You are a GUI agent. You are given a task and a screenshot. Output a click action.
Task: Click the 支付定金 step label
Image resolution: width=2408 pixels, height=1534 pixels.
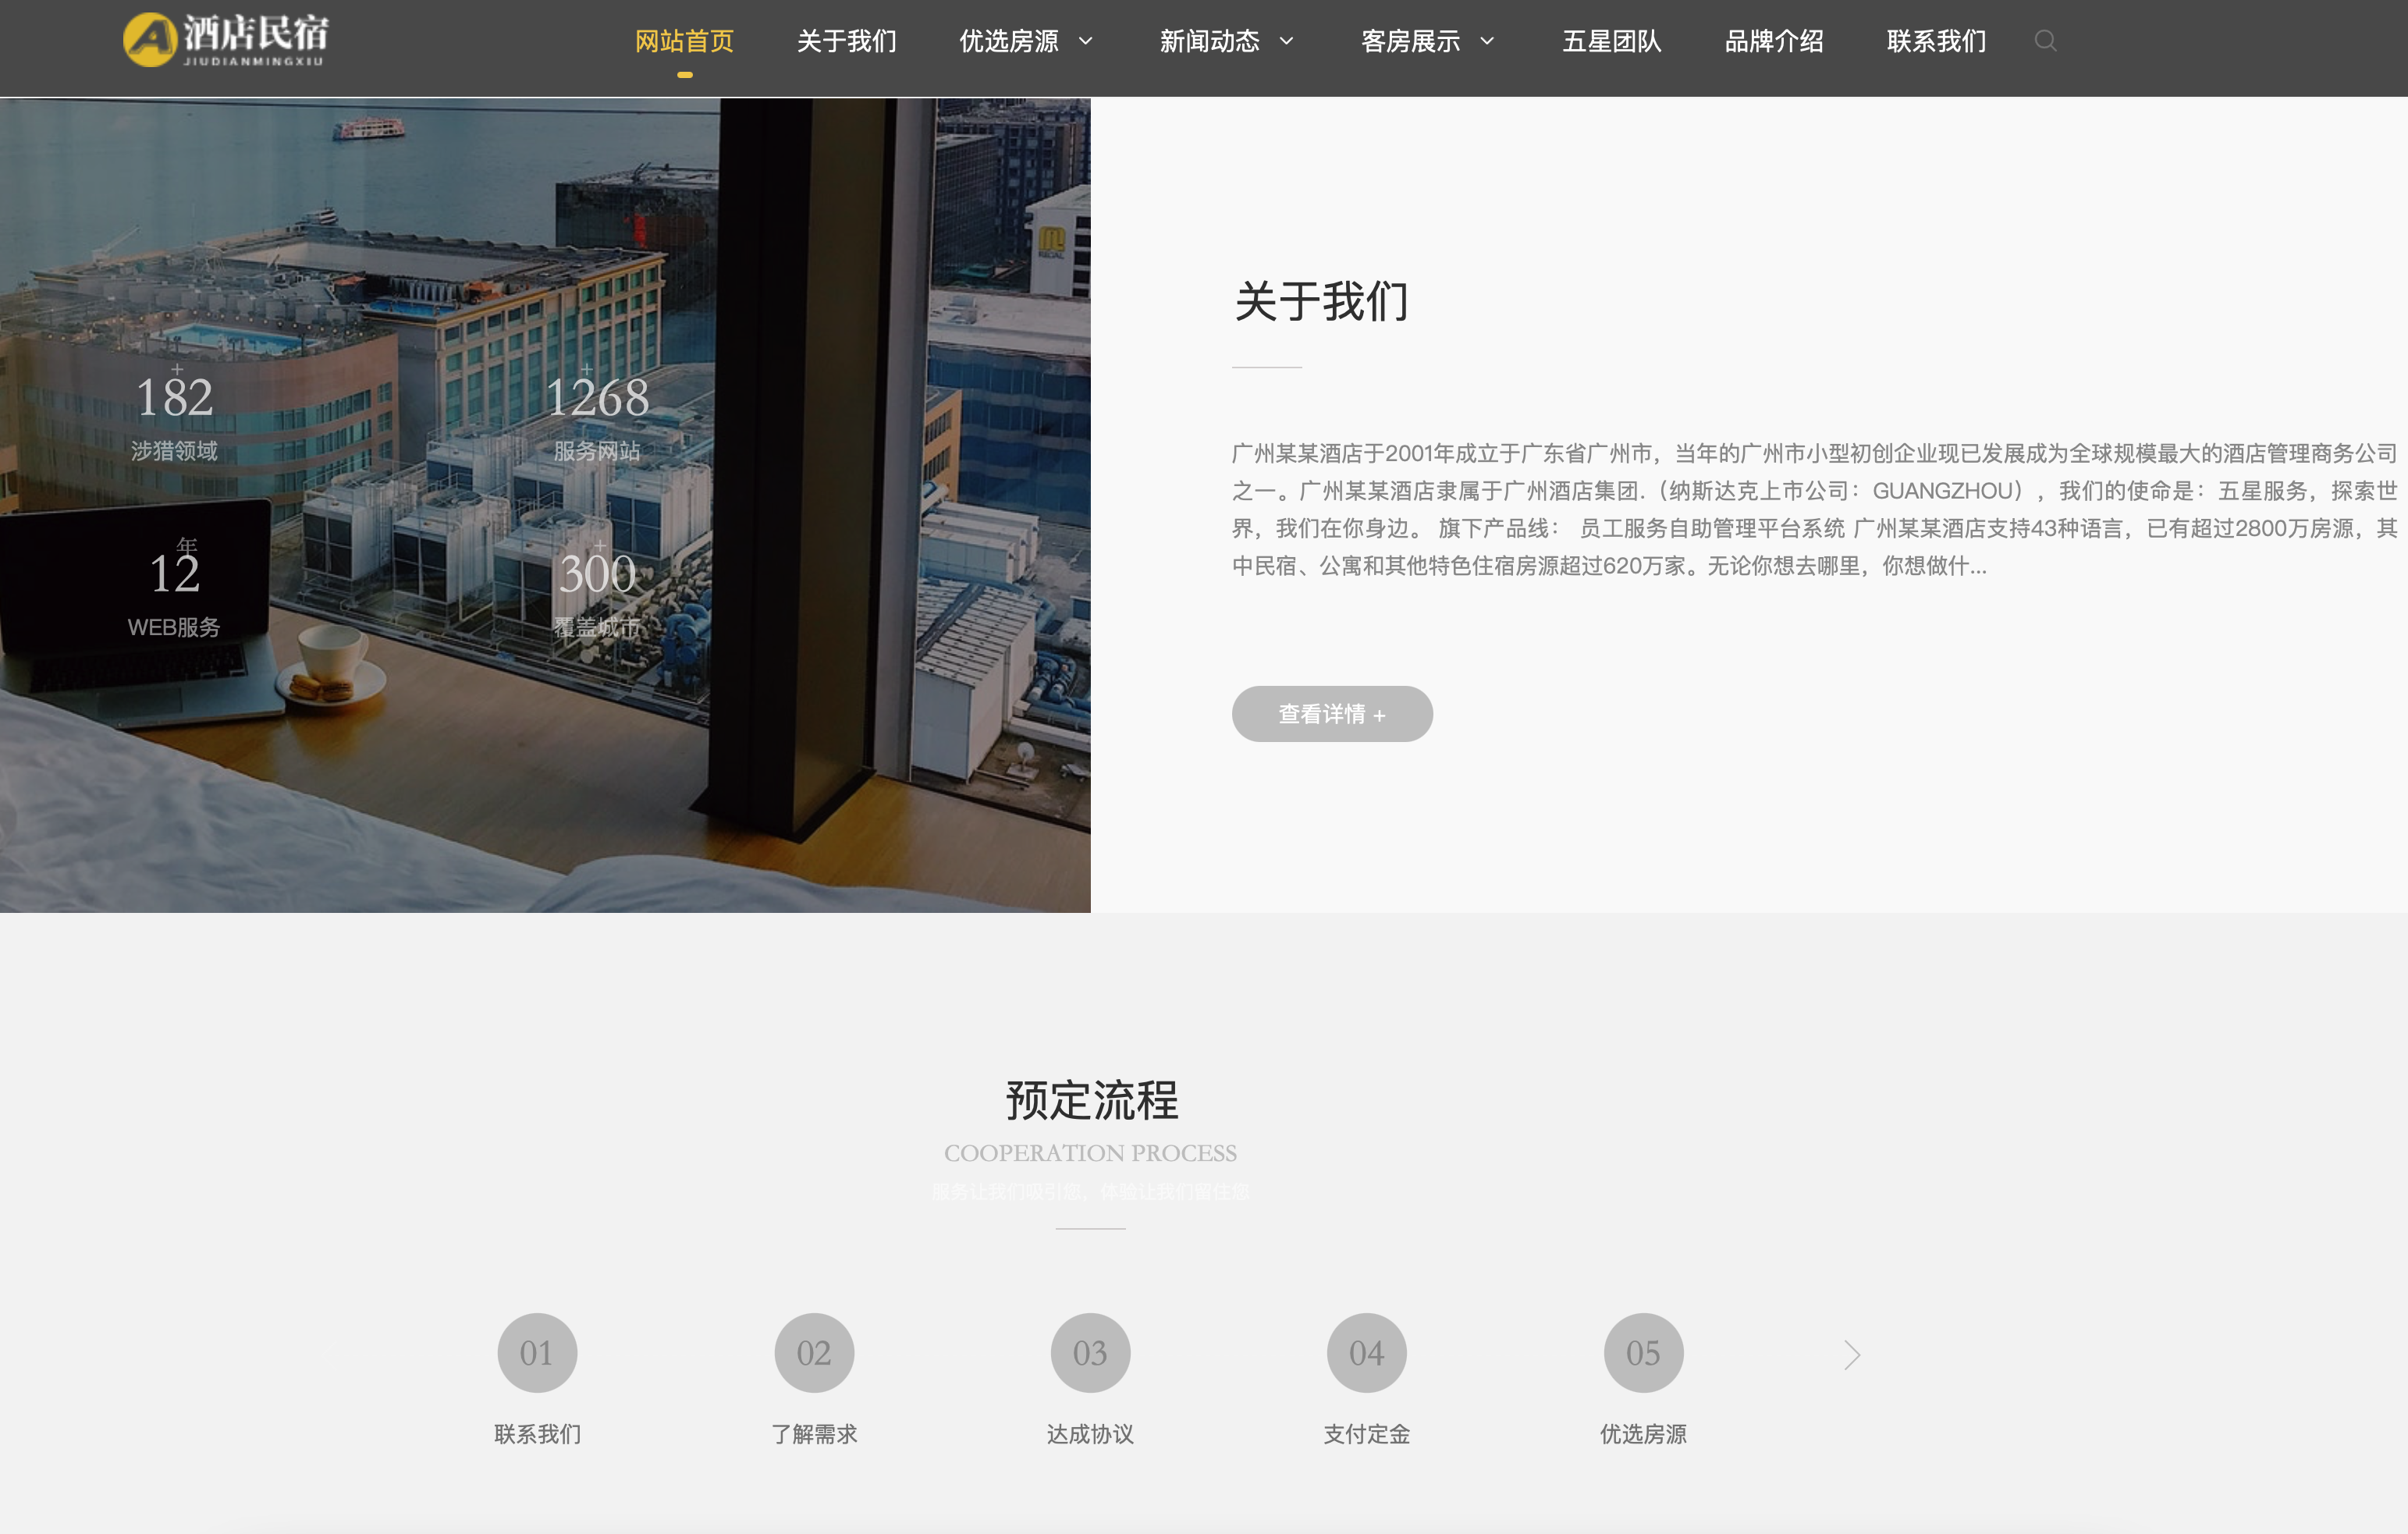coord(1366,1433)
